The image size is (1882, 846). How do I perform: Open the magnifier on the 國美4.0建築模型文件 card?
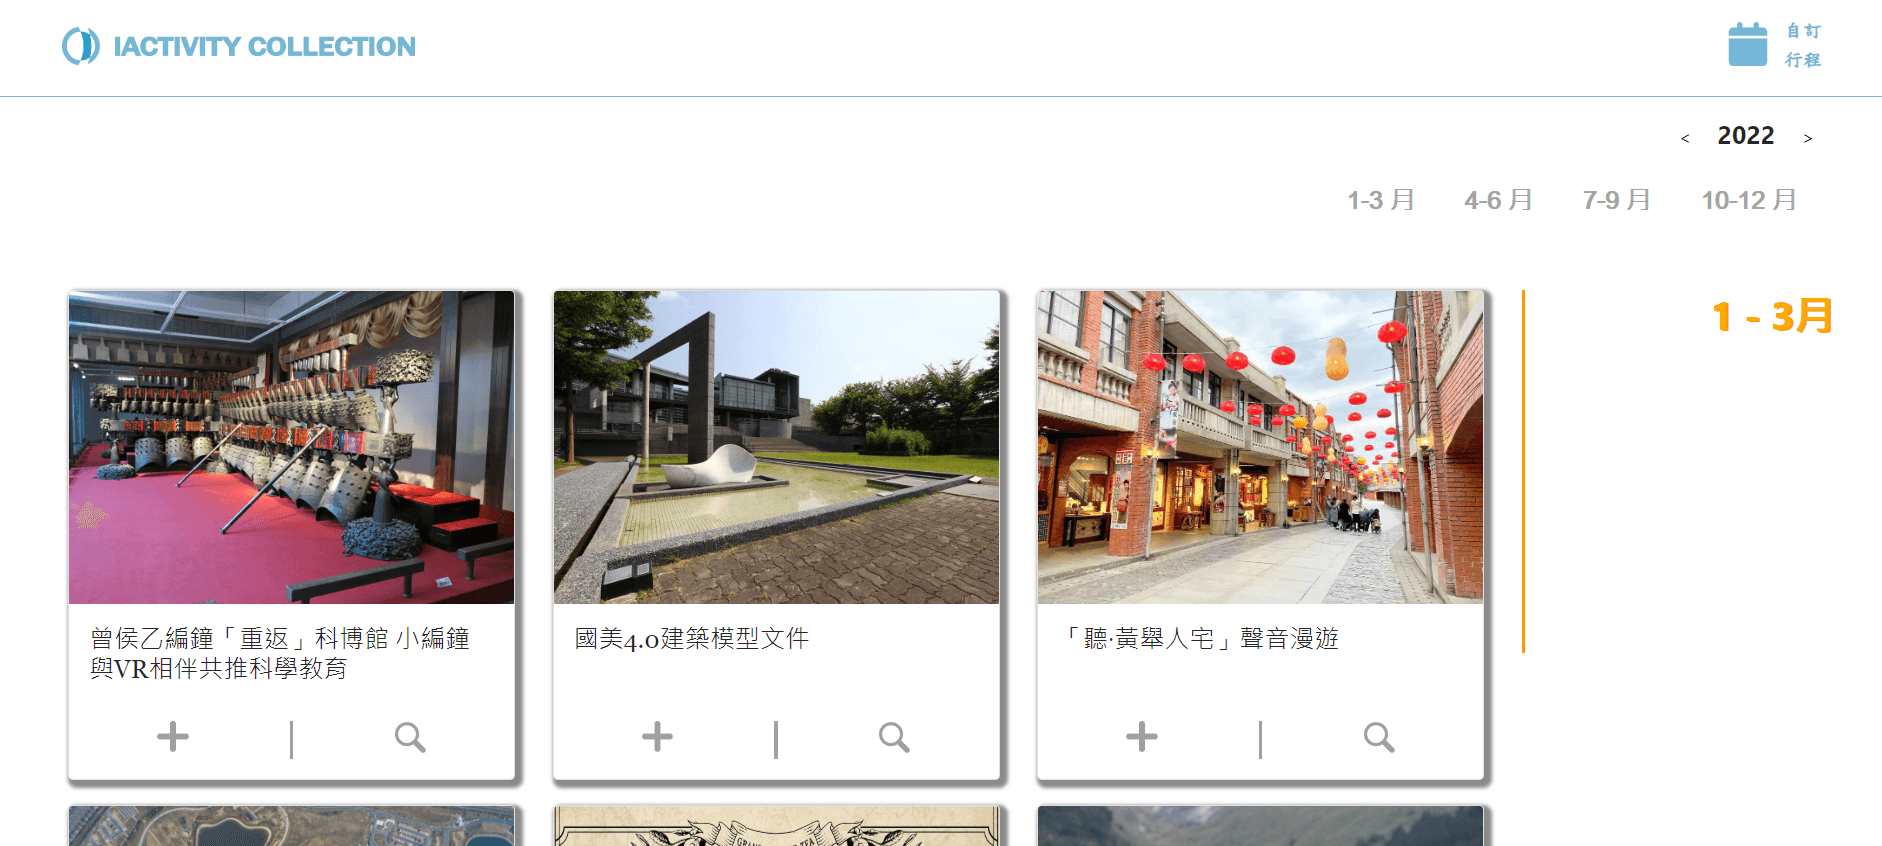tap(894, 738)
